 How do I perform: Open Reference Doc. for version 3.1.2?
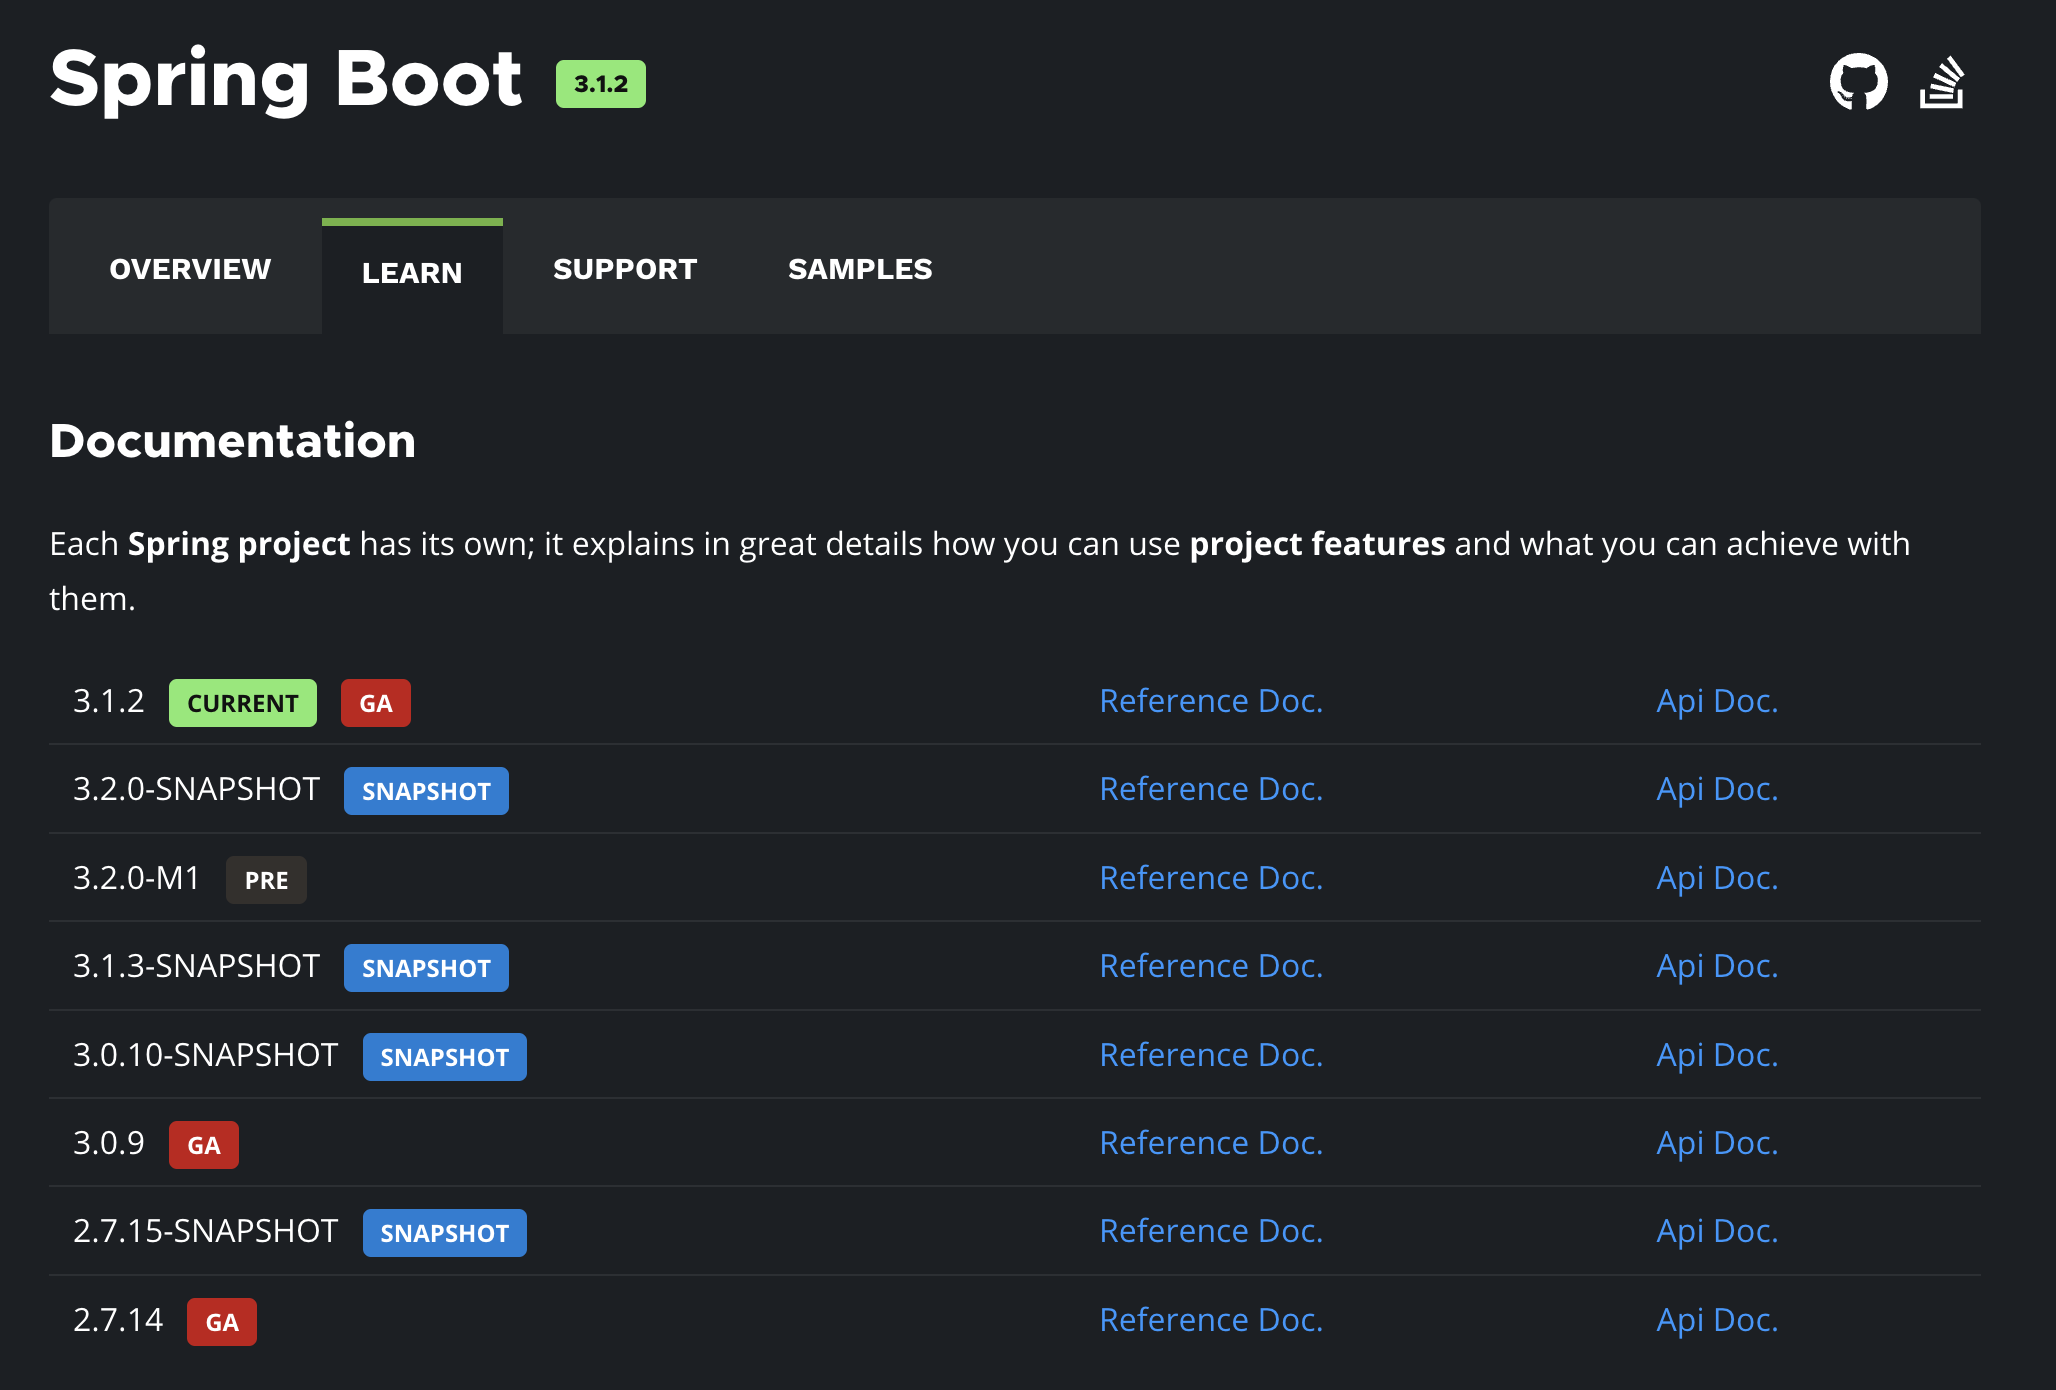point(1211,701)
